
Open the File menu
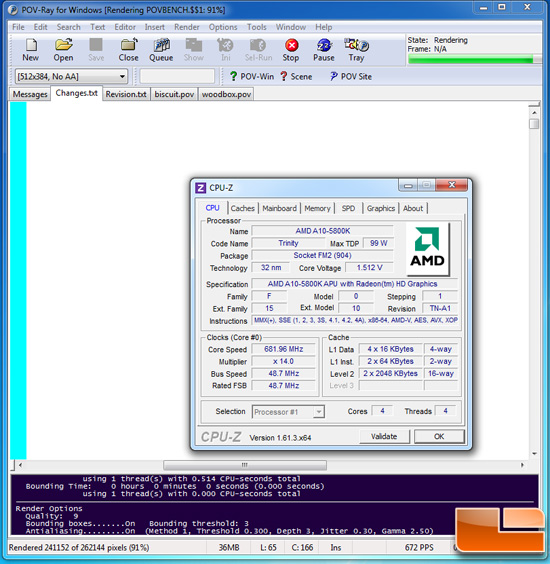click(x=18, y=27)
